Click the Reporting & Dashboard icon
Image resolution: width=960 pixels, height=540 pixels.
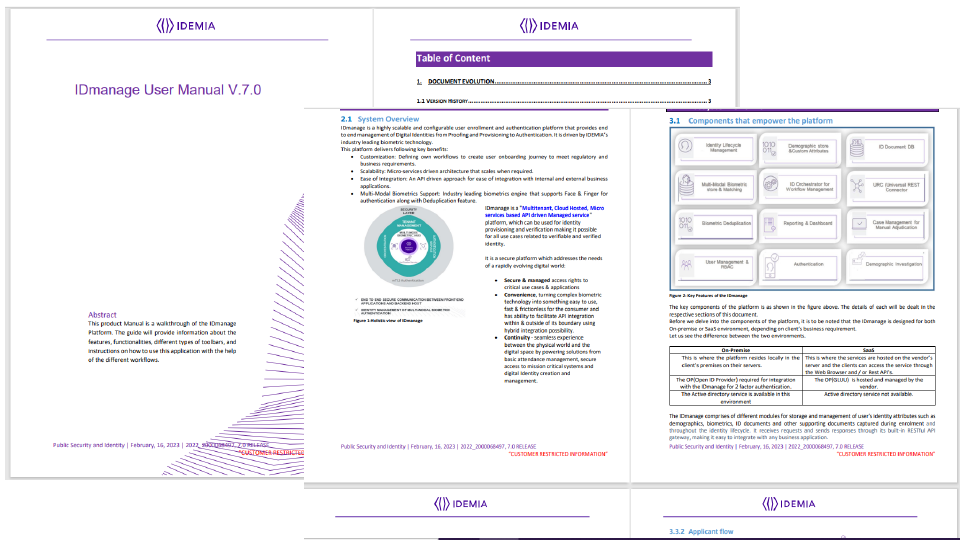point(770,225)
